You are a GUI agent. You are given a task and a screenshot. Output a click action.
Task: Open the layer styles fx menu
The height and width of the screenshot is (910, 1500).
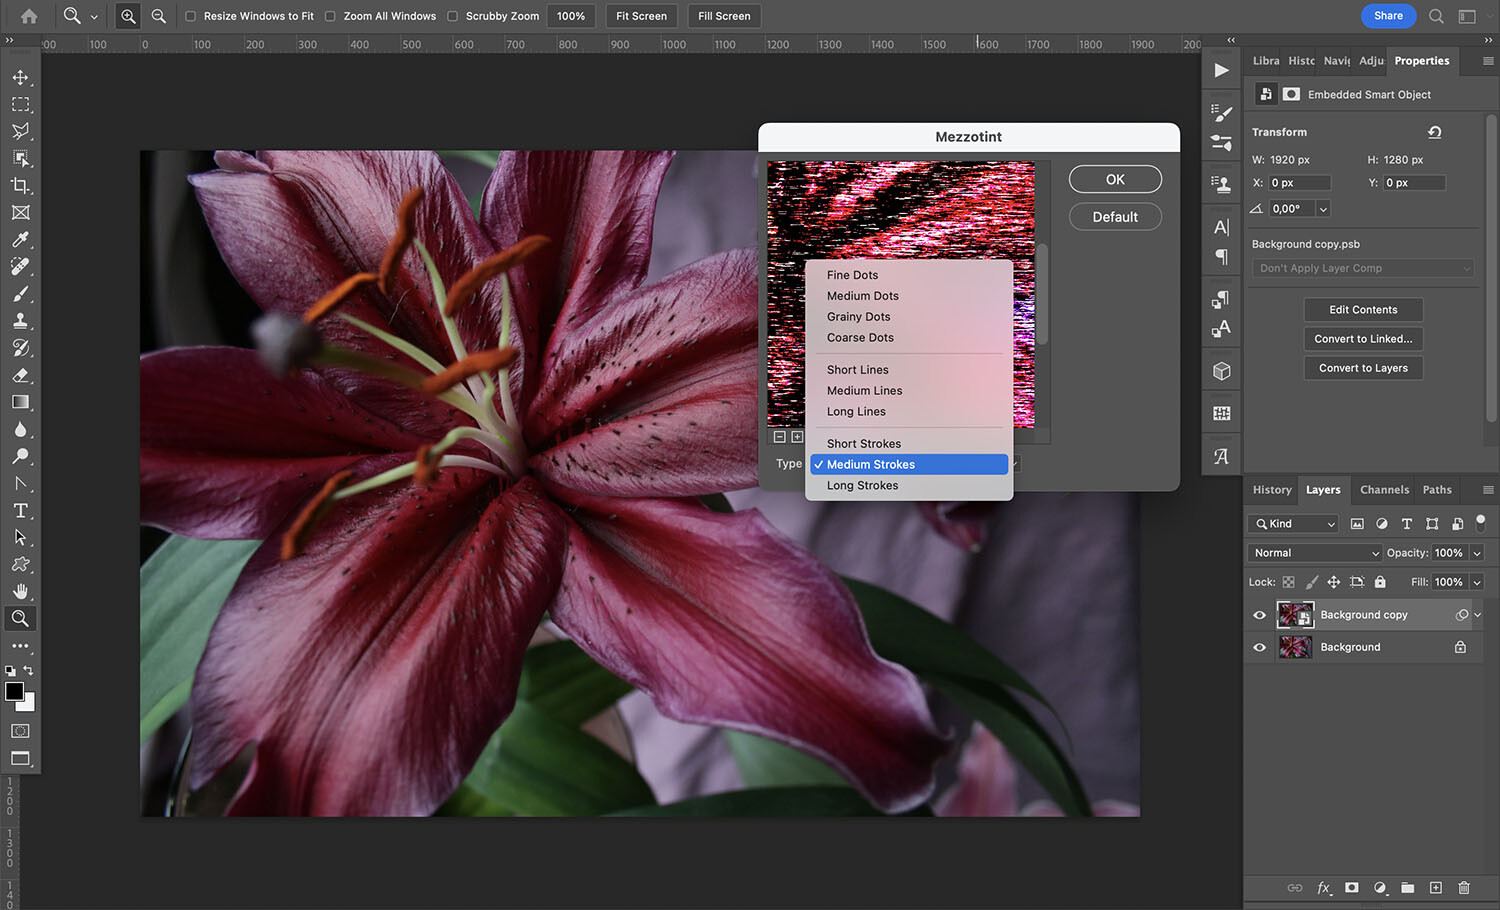point(1323,888)
